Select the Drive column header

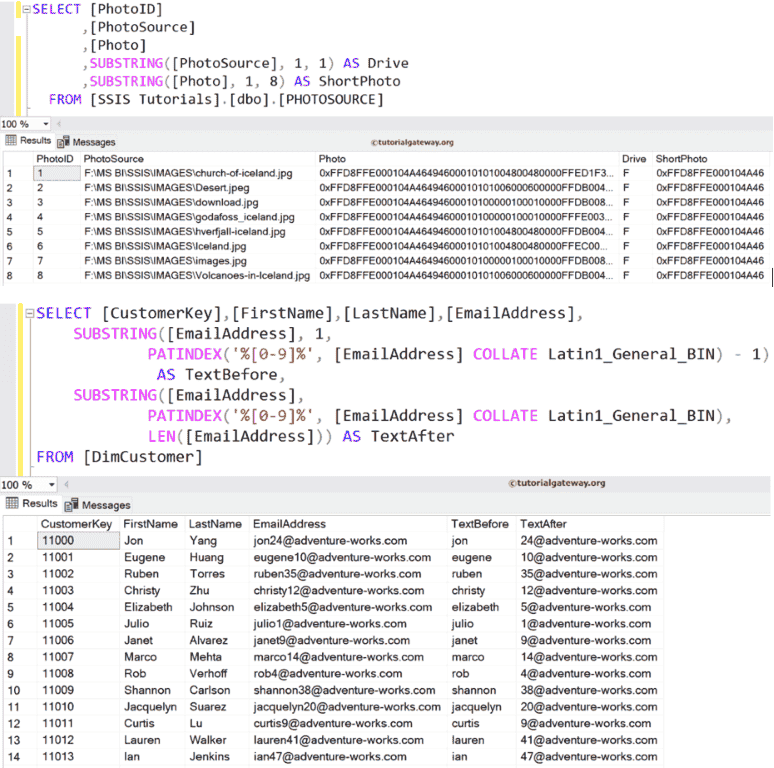(x=635, y=159)
